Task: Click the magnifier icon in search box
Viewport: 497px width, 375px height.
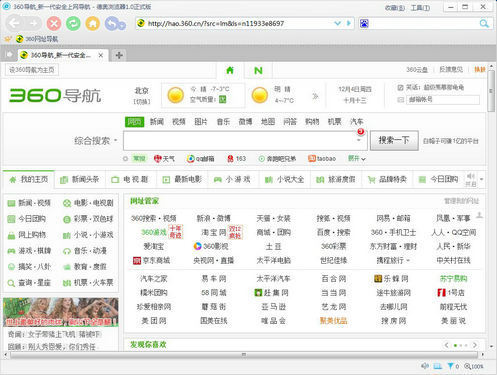Action: (484, 23)
